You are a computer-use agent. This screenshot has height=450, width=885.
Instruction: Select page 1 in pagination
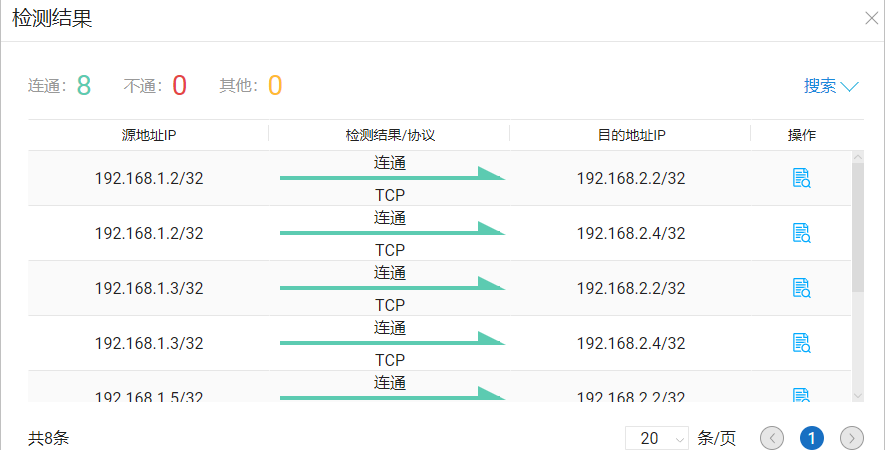[x=812, y=438]
